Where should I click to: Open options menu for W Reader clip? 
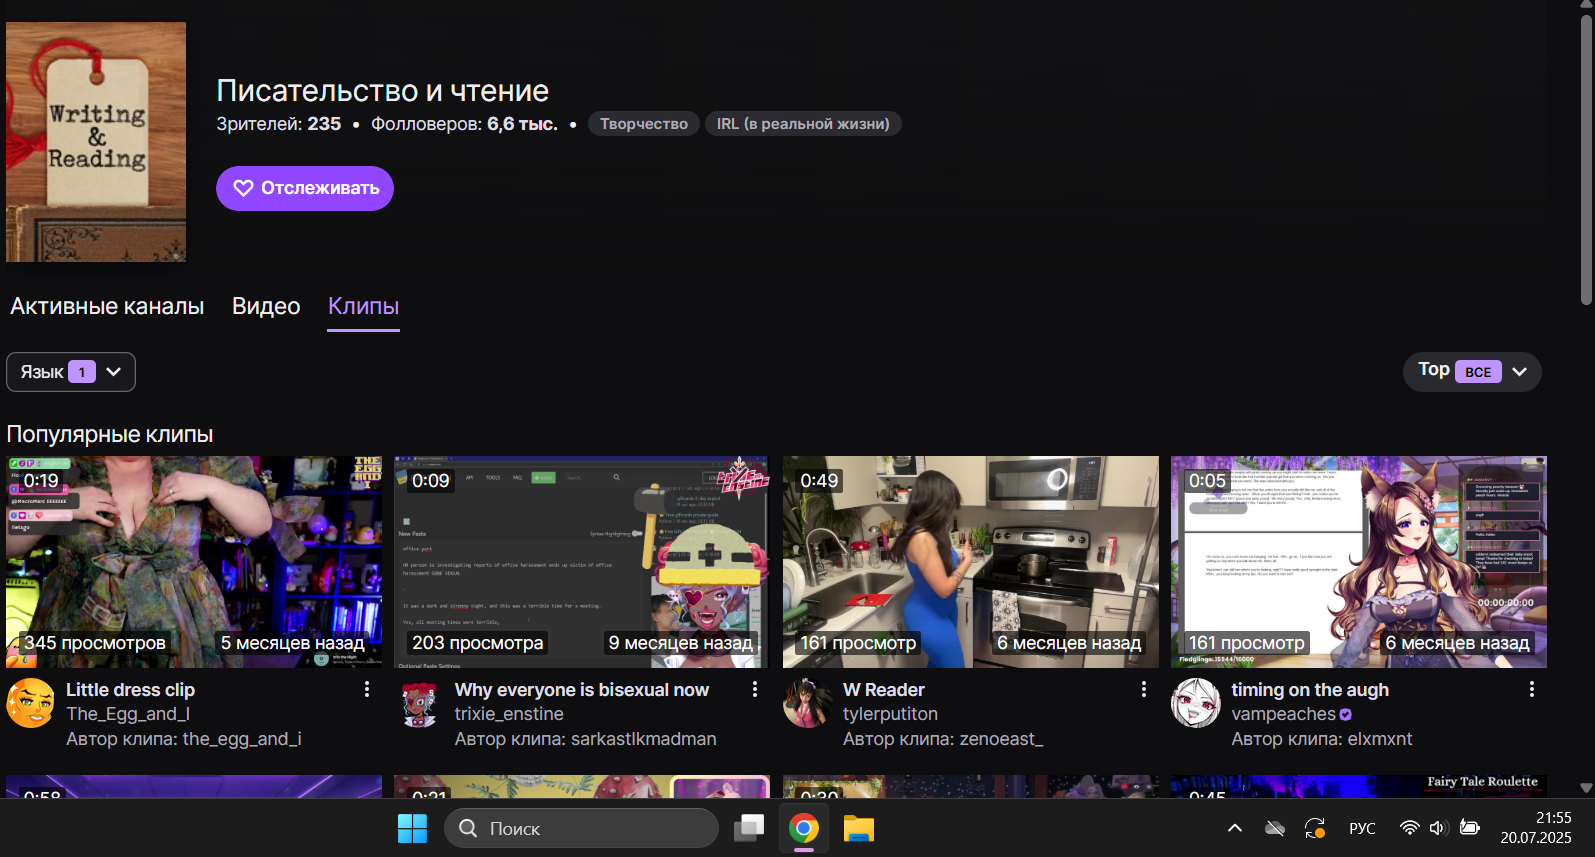pyautogui.click(x=1144, y=689)
